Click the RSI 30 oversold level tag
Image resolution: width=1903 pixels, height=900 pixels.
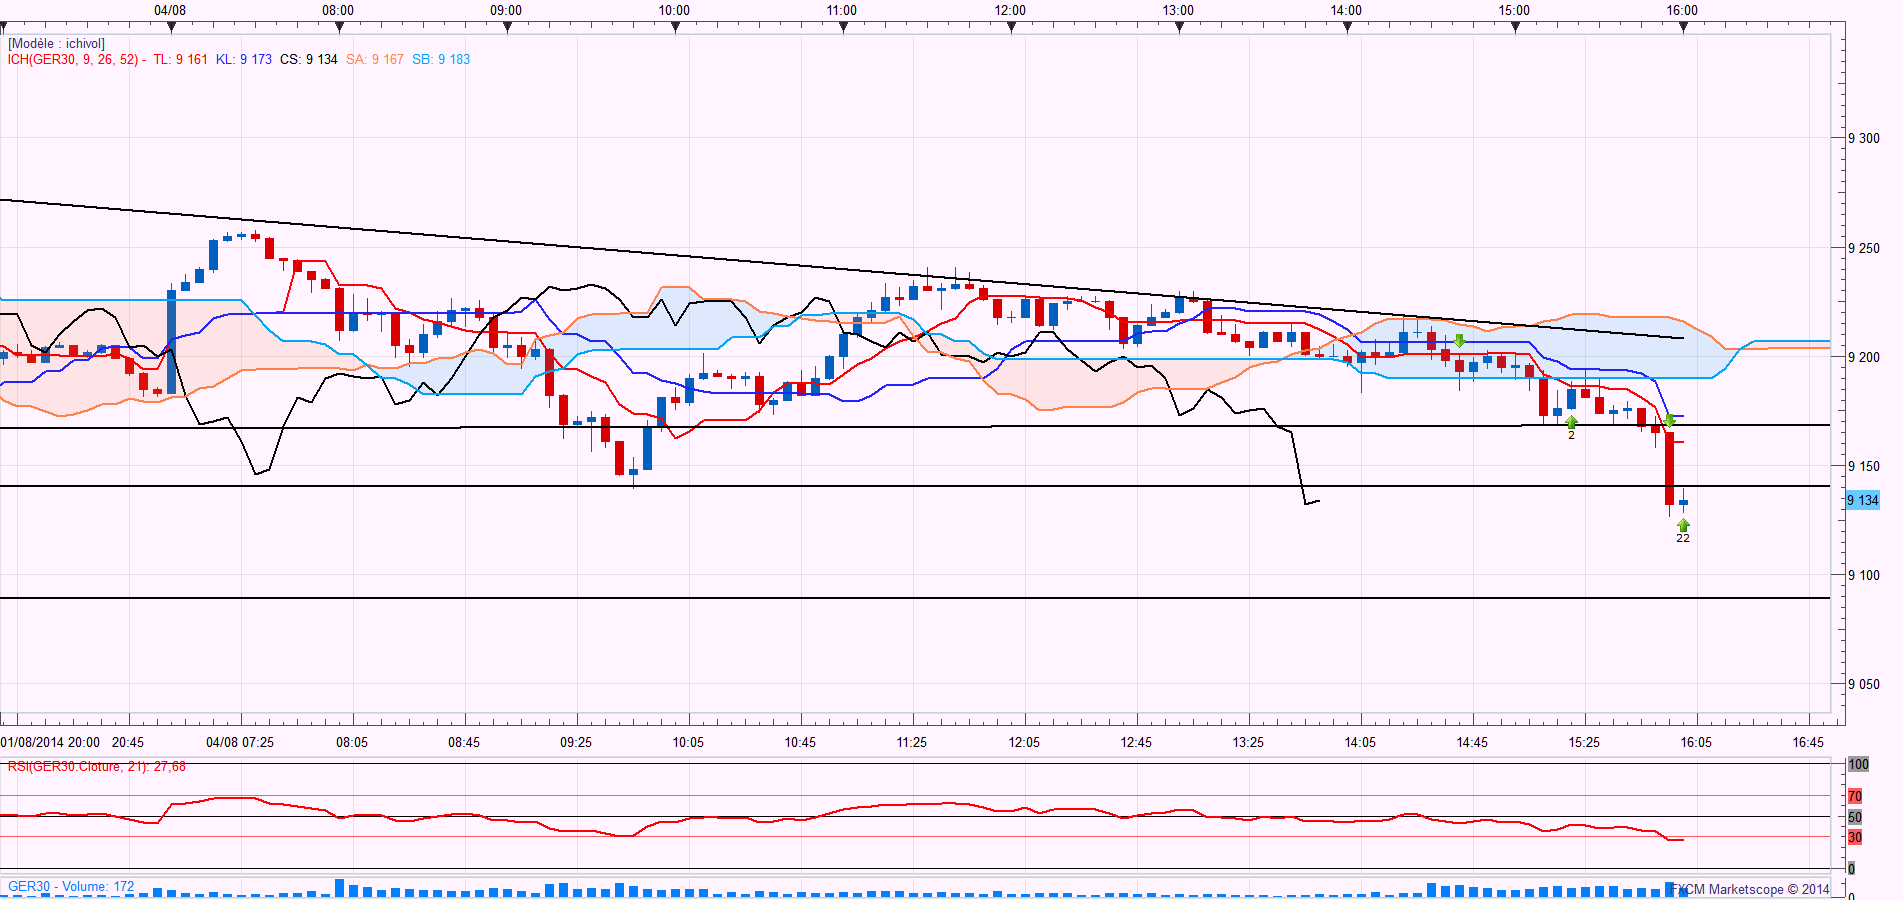click(1855, 837)
